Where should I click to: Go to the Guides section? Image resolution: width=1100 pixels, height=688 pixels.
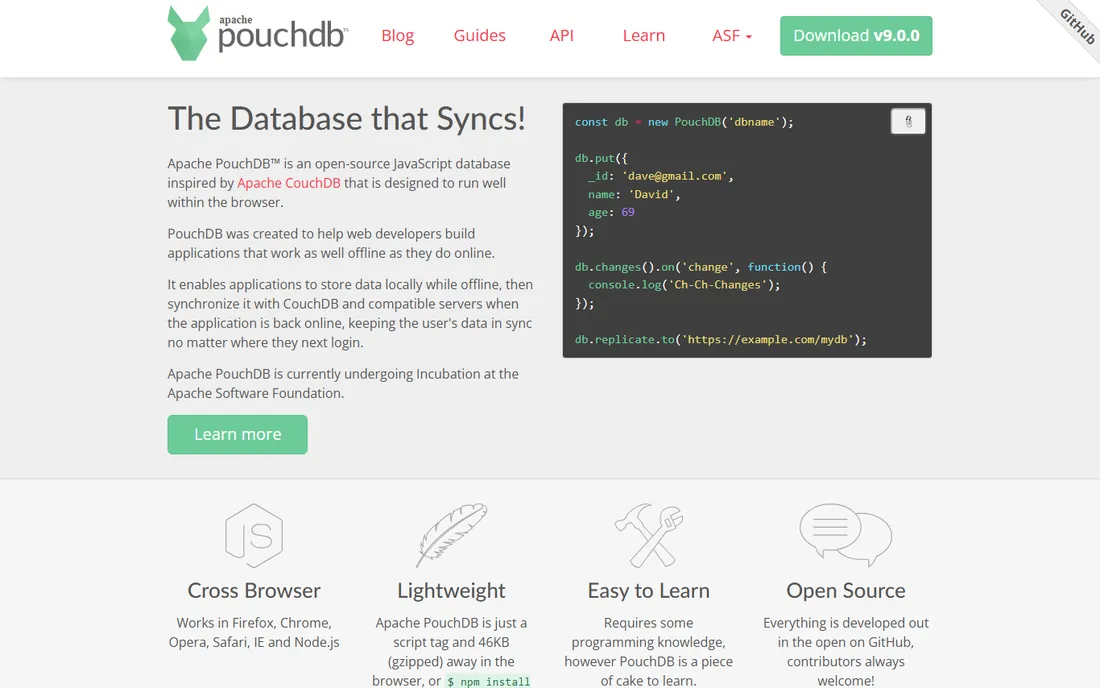[480, 36]
